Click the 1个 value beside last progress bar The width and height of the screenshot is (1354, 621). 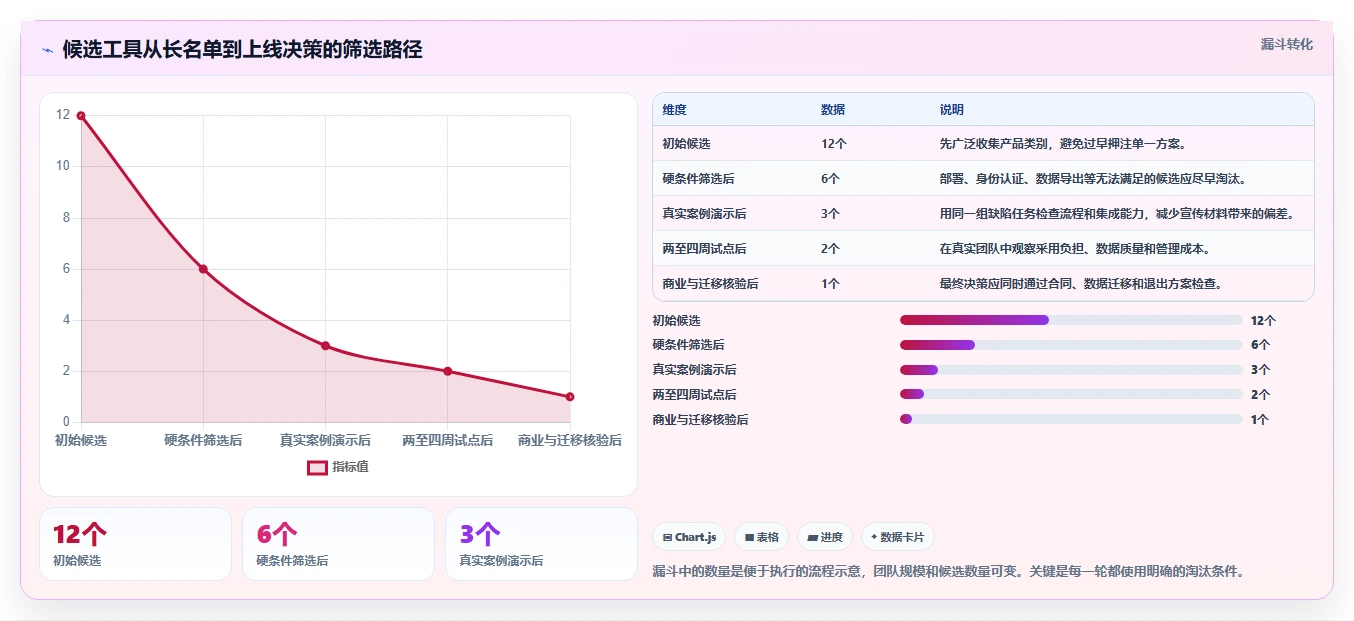tap(1260, 420)
